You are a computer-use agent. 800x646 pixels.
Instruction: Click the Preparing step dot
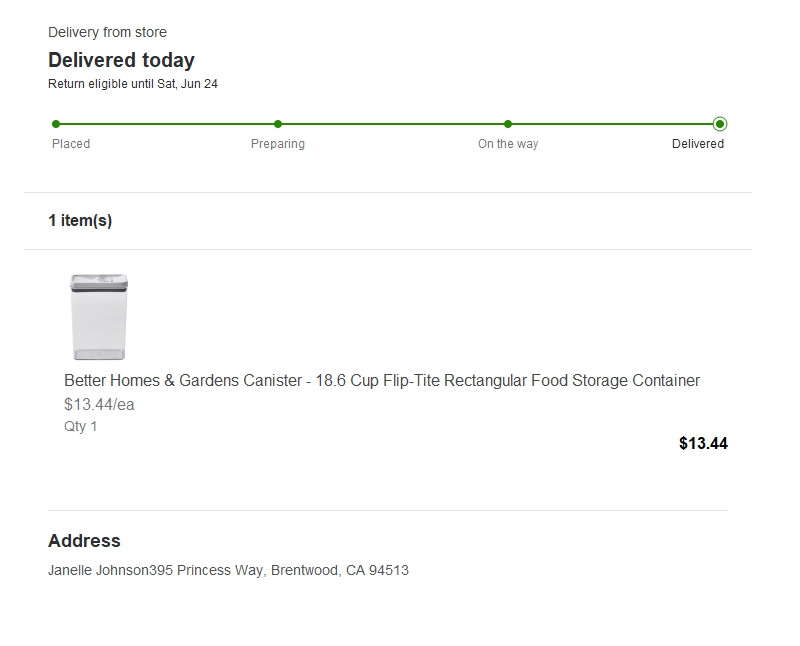(278, 124)
